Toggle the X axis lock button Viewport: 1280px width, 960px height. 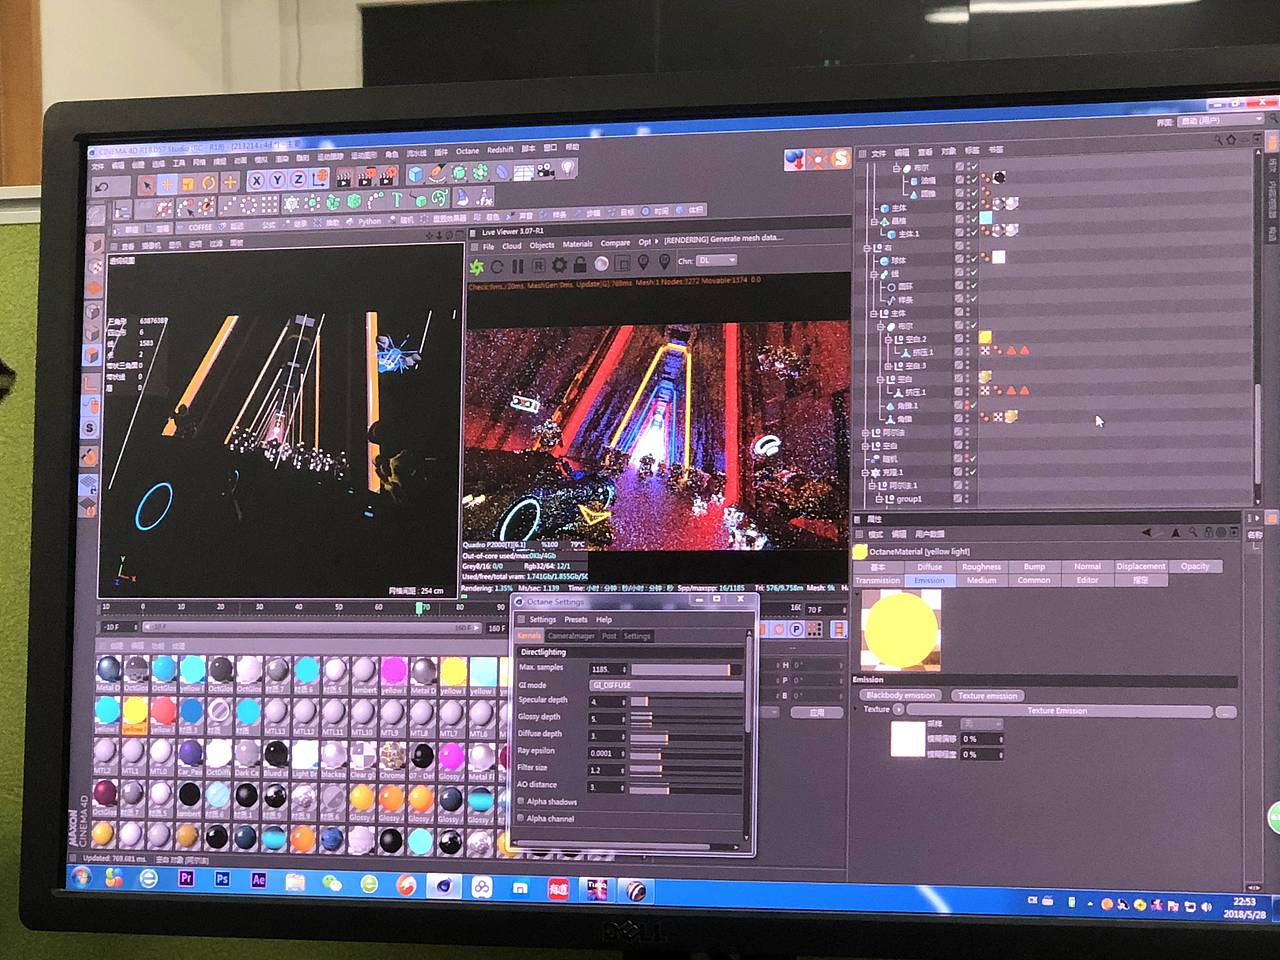coord(256,181)
